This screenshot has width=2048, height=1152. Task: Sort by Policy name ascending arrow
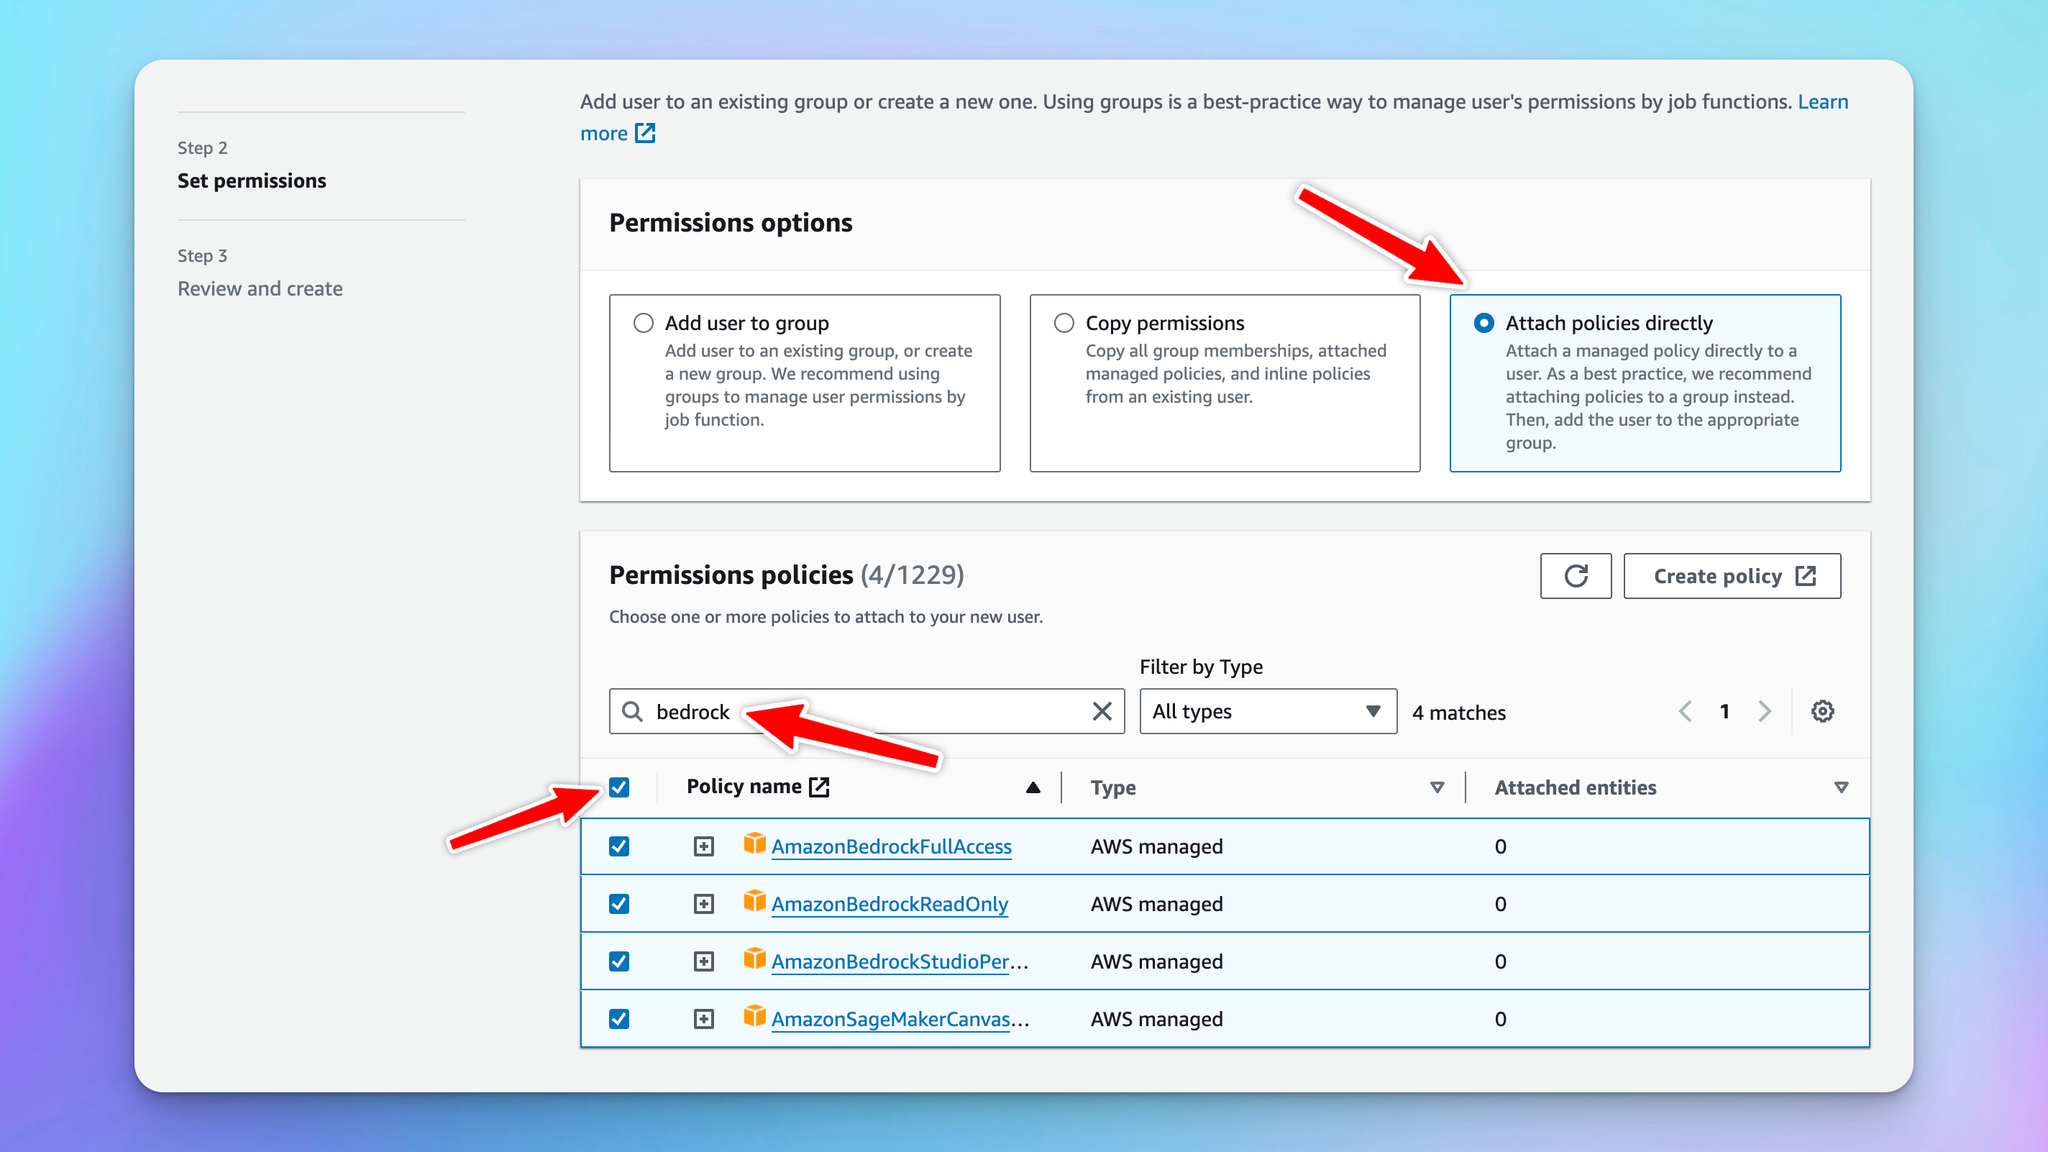tap(1033, 788)
